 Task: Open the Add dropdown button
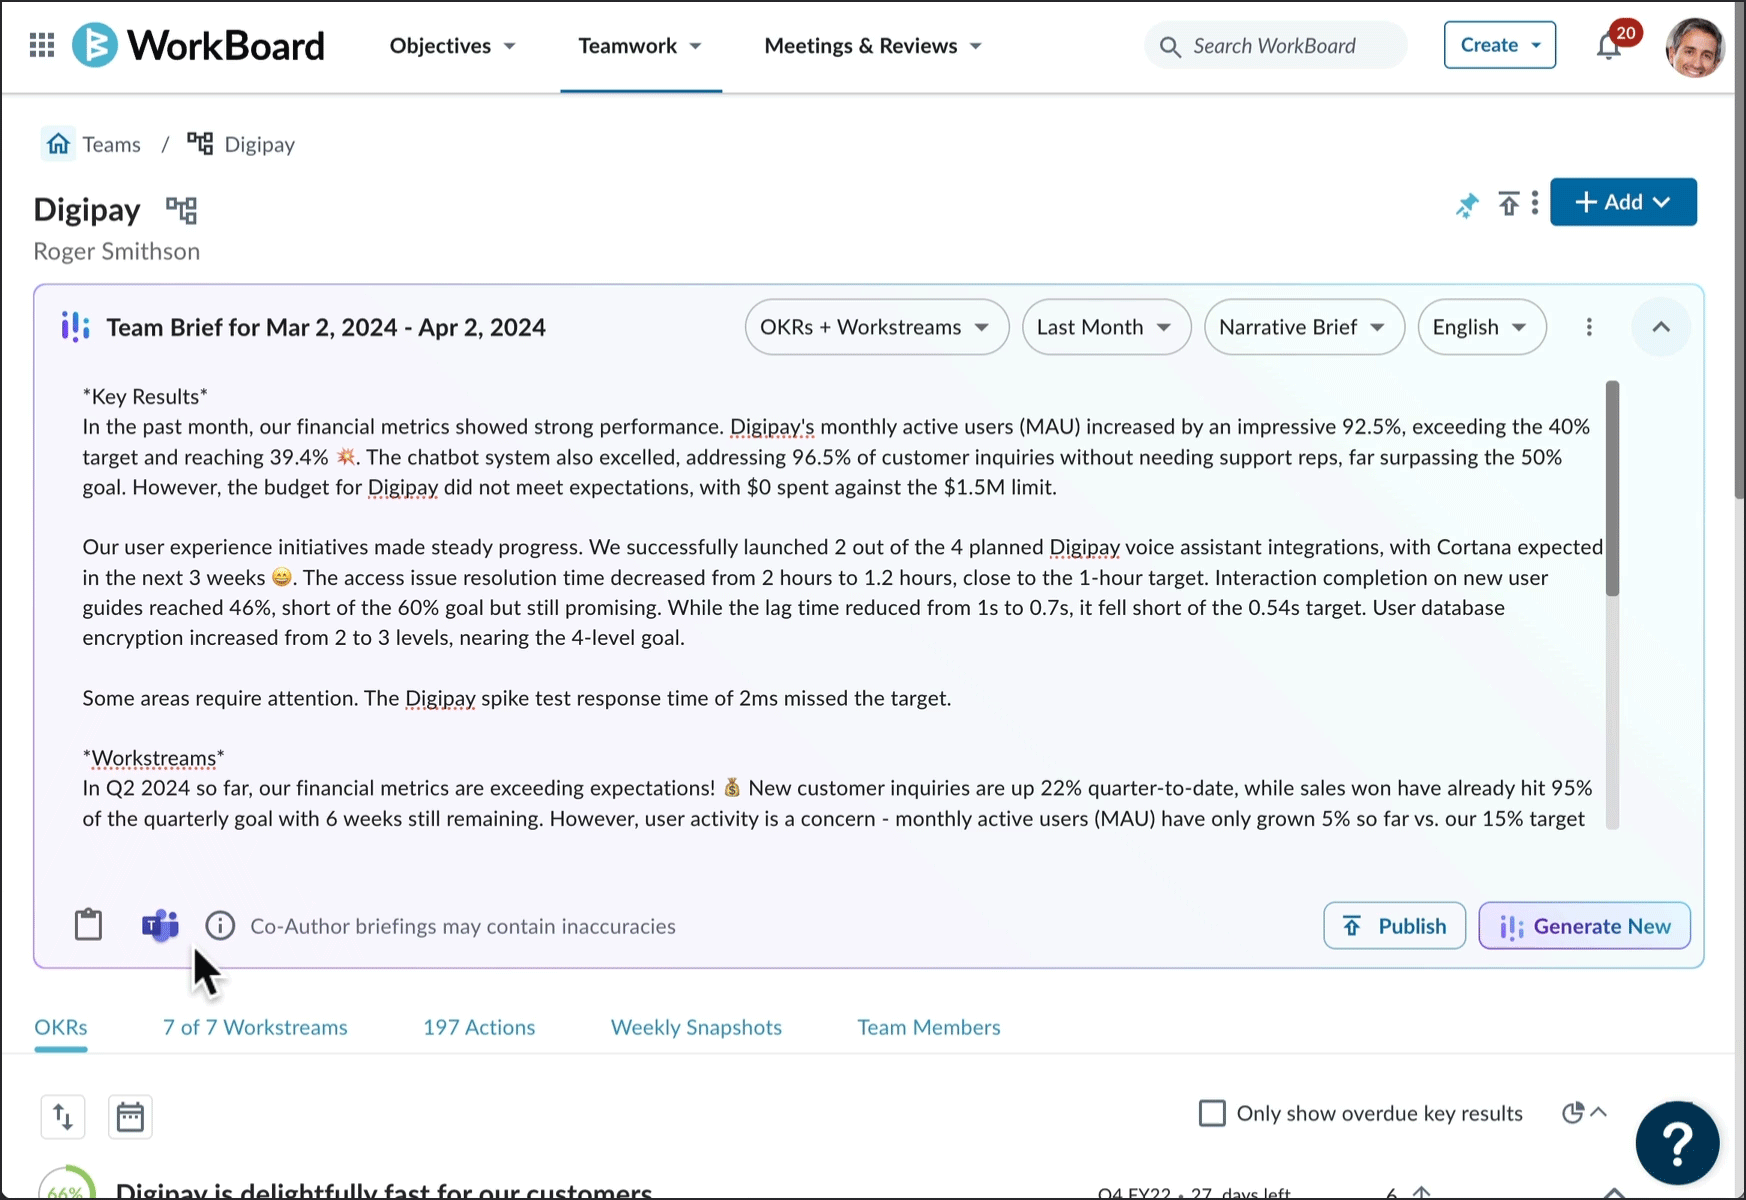click(x=1623, y=202)
